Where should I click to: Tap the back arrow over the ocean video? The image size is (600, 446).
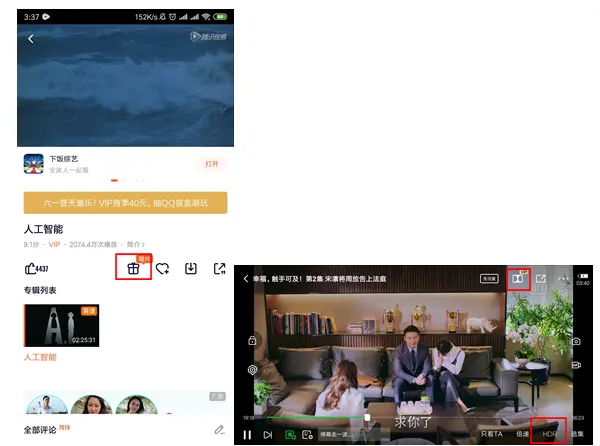coord(31,39)
